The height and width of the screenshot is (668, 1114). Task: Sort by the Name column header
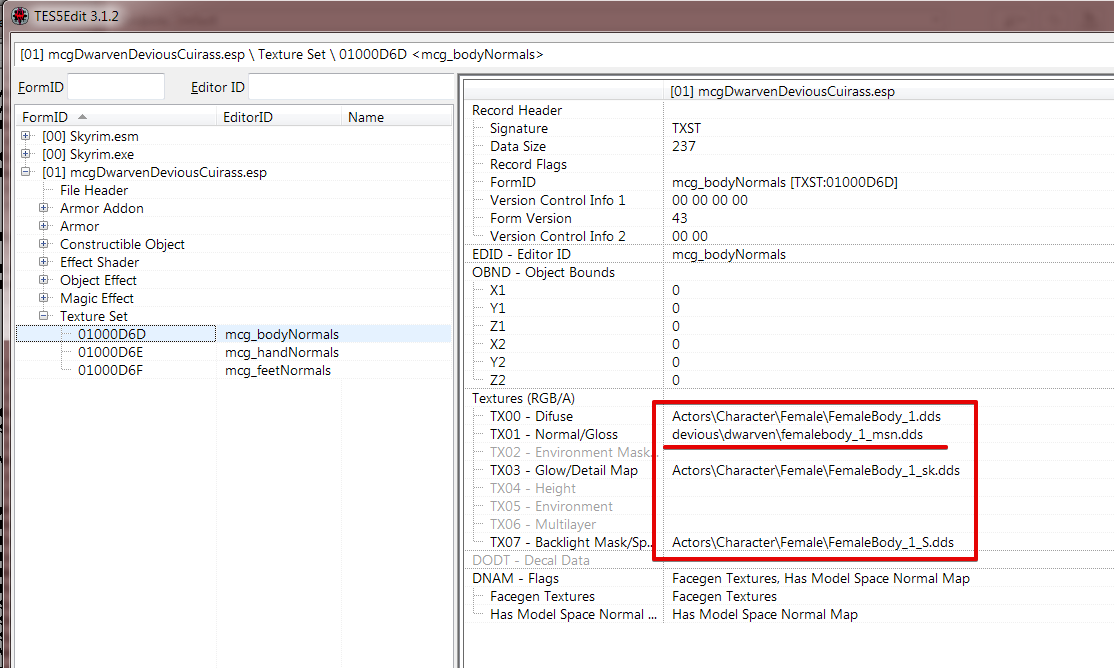[396, 117]
